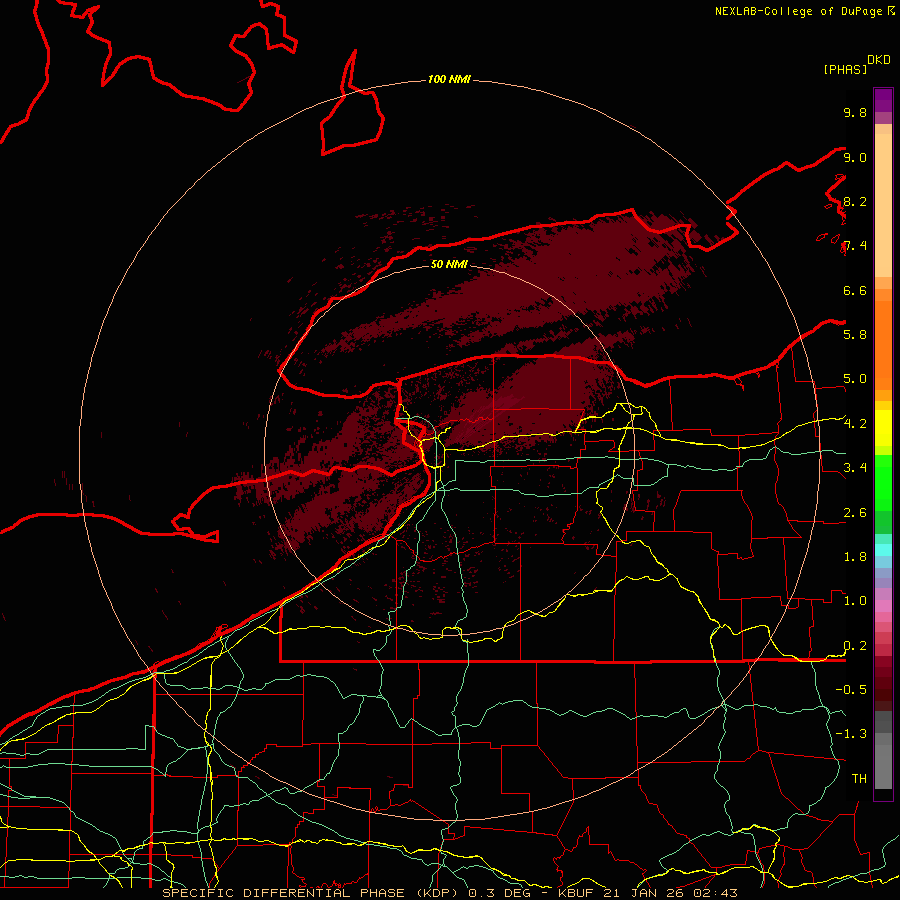Click the "100 NMI" range ring label

tap(449, 79)
